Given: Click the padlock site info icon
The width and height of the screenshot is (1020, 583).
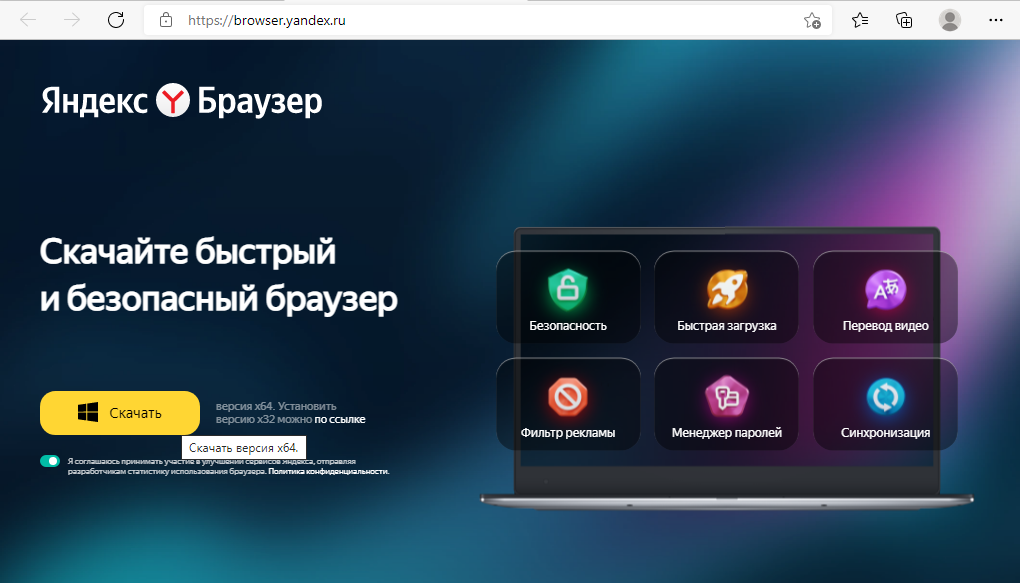Looking at the screenshot, I should pos(167,20).
